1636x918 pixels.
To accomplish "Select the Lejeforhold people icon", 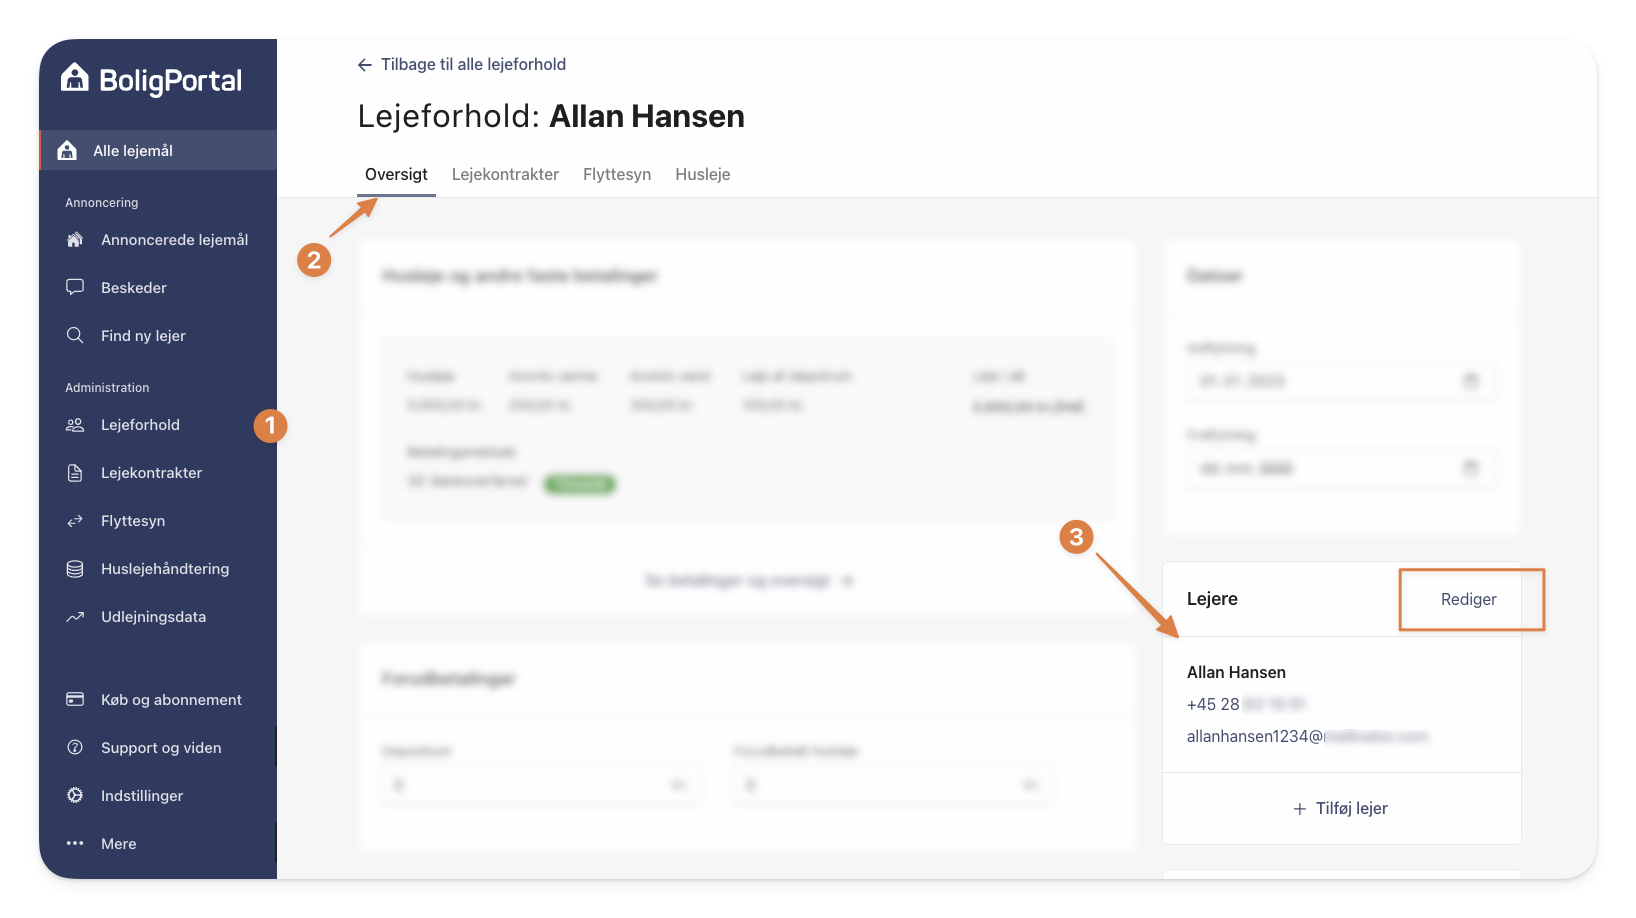I will click(x=75, y=425).
